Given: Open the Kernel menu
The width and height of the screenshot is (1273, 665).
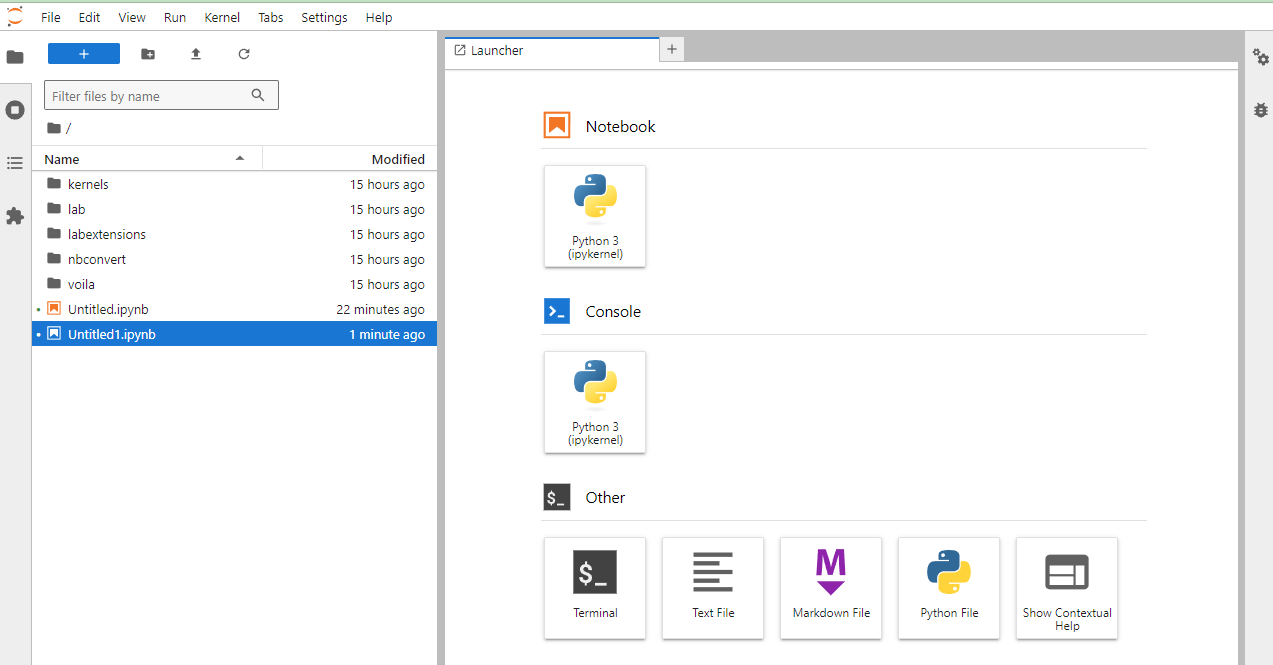Looking at the screenshot, I should (222, 17).
